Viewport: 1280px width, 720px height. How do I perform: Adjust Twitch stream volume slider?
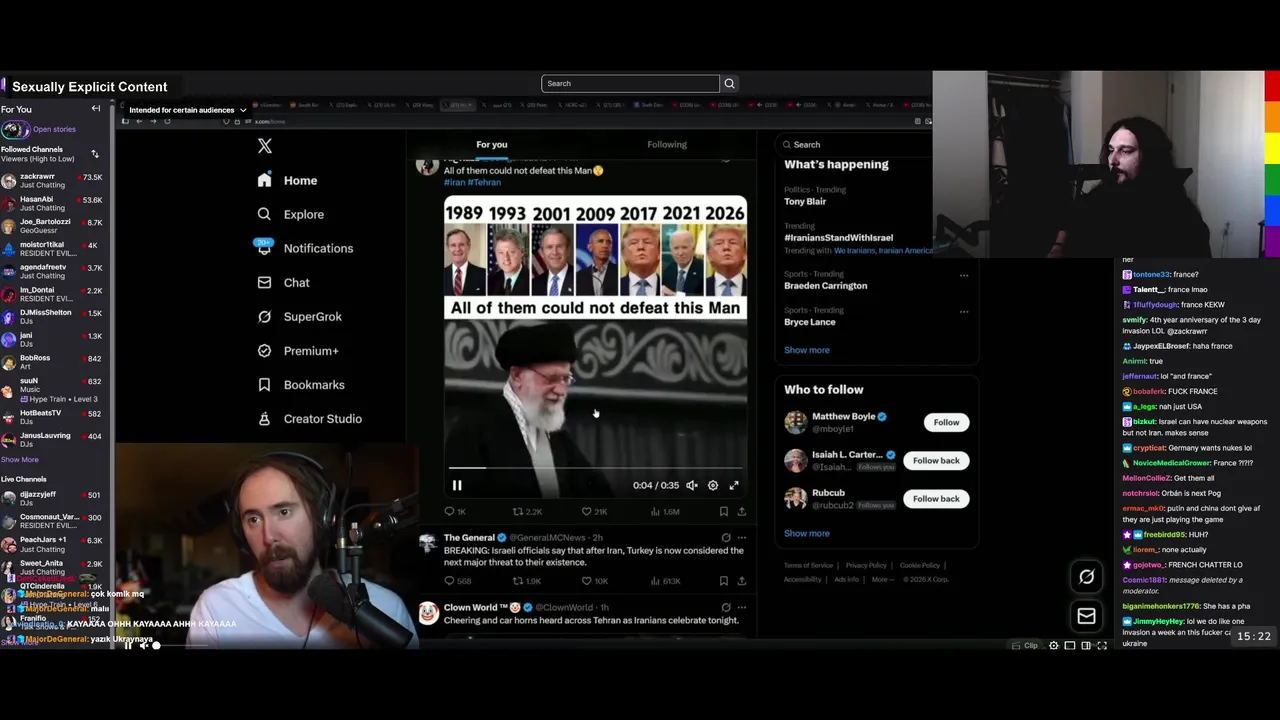180,646
